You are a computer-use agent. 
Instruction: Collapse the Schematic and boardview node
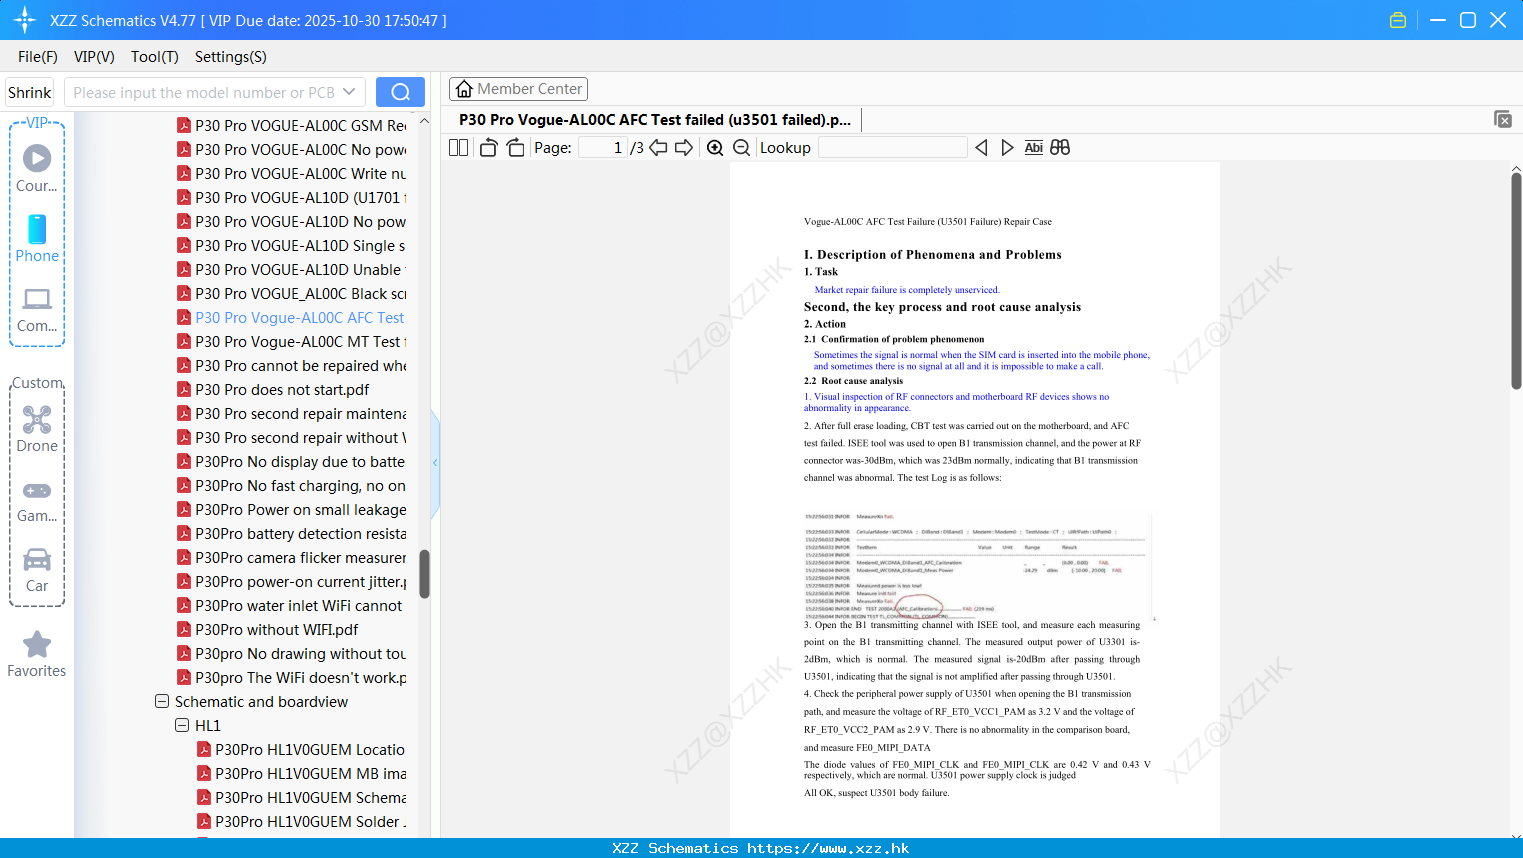[x=162, y=702]
